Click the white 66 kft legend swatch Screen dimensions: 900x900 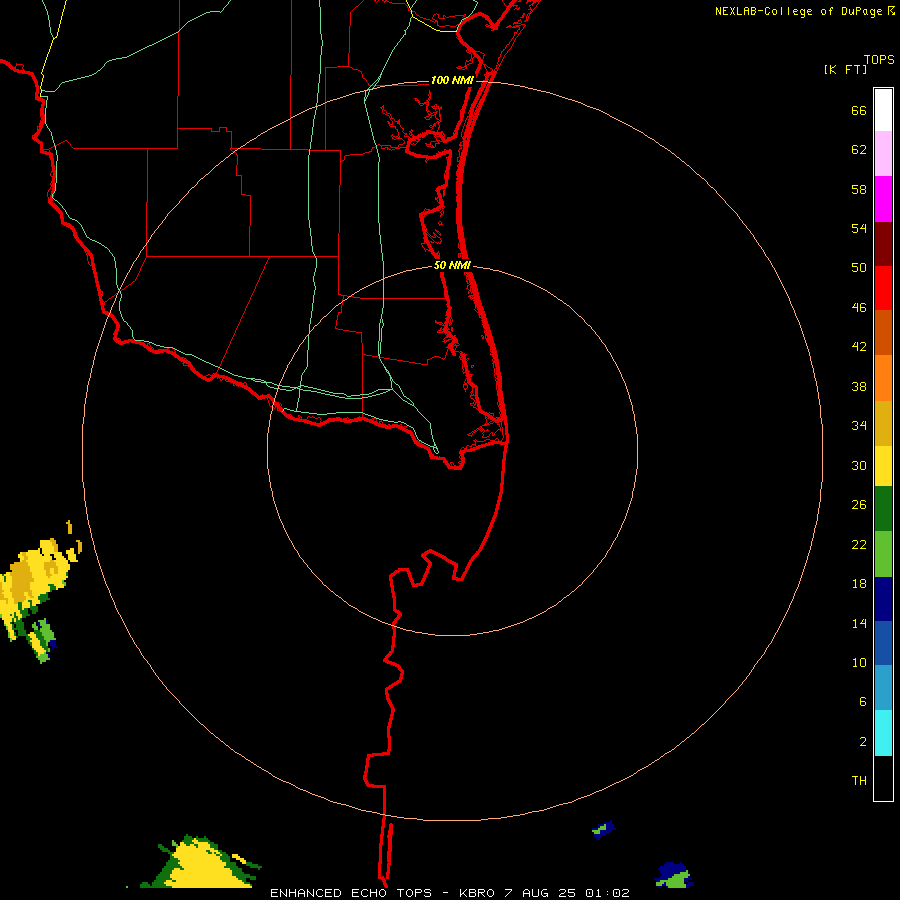tap(883, 110)
